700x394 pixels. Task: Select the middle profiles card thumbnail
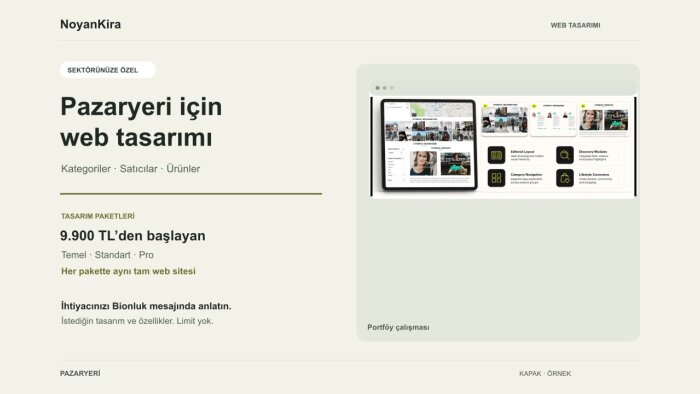pos(553,119)
